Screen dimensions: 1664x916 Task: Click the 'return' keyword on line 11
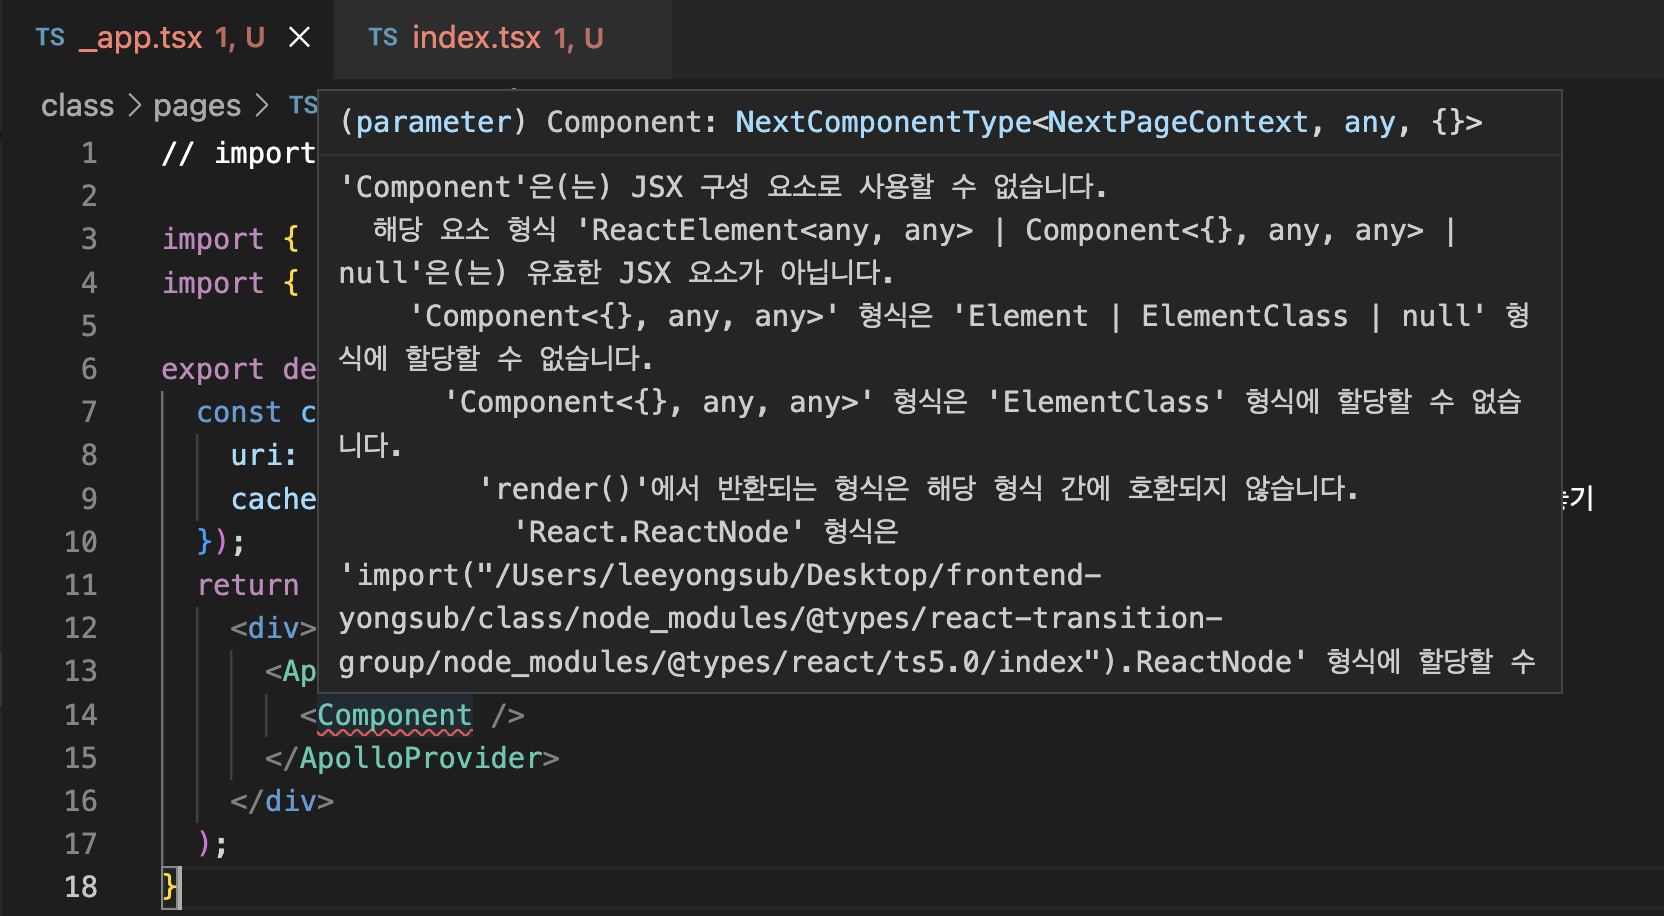pyautogui.click(x=248, y=585)
